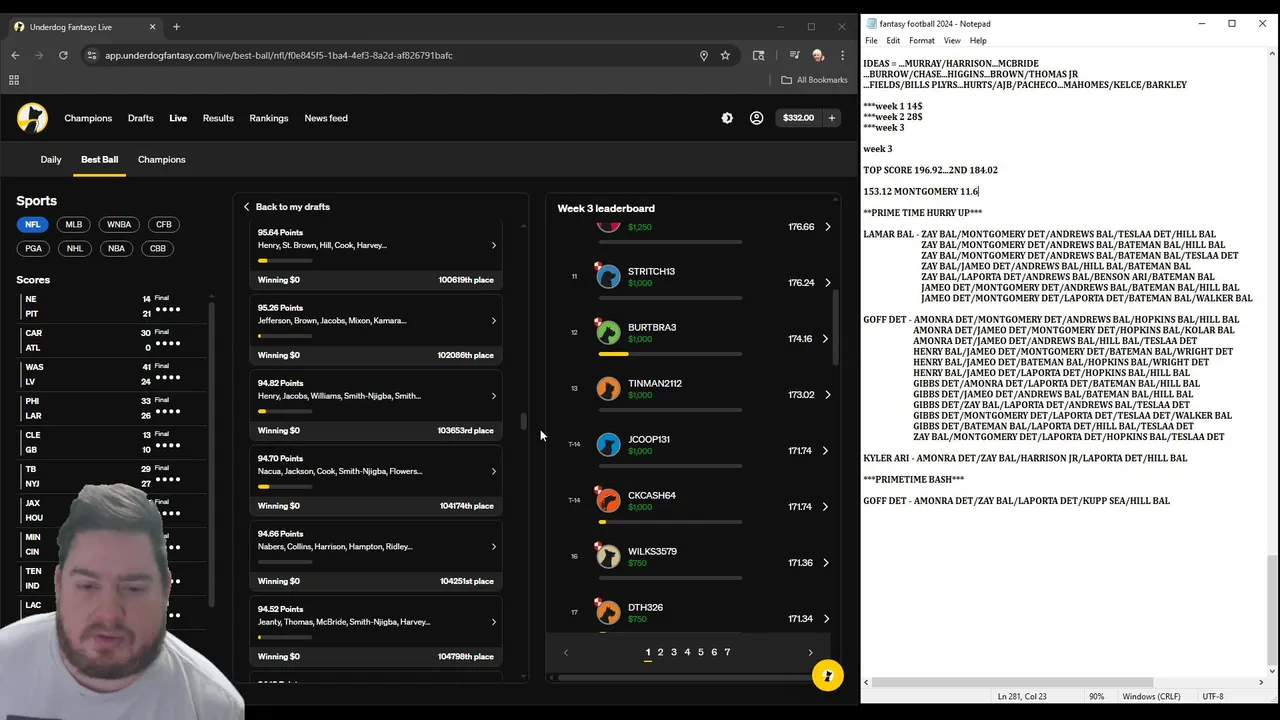The image size is (1280, 720).
Task: Open the News feed nav item
Action: click(326, 118)
